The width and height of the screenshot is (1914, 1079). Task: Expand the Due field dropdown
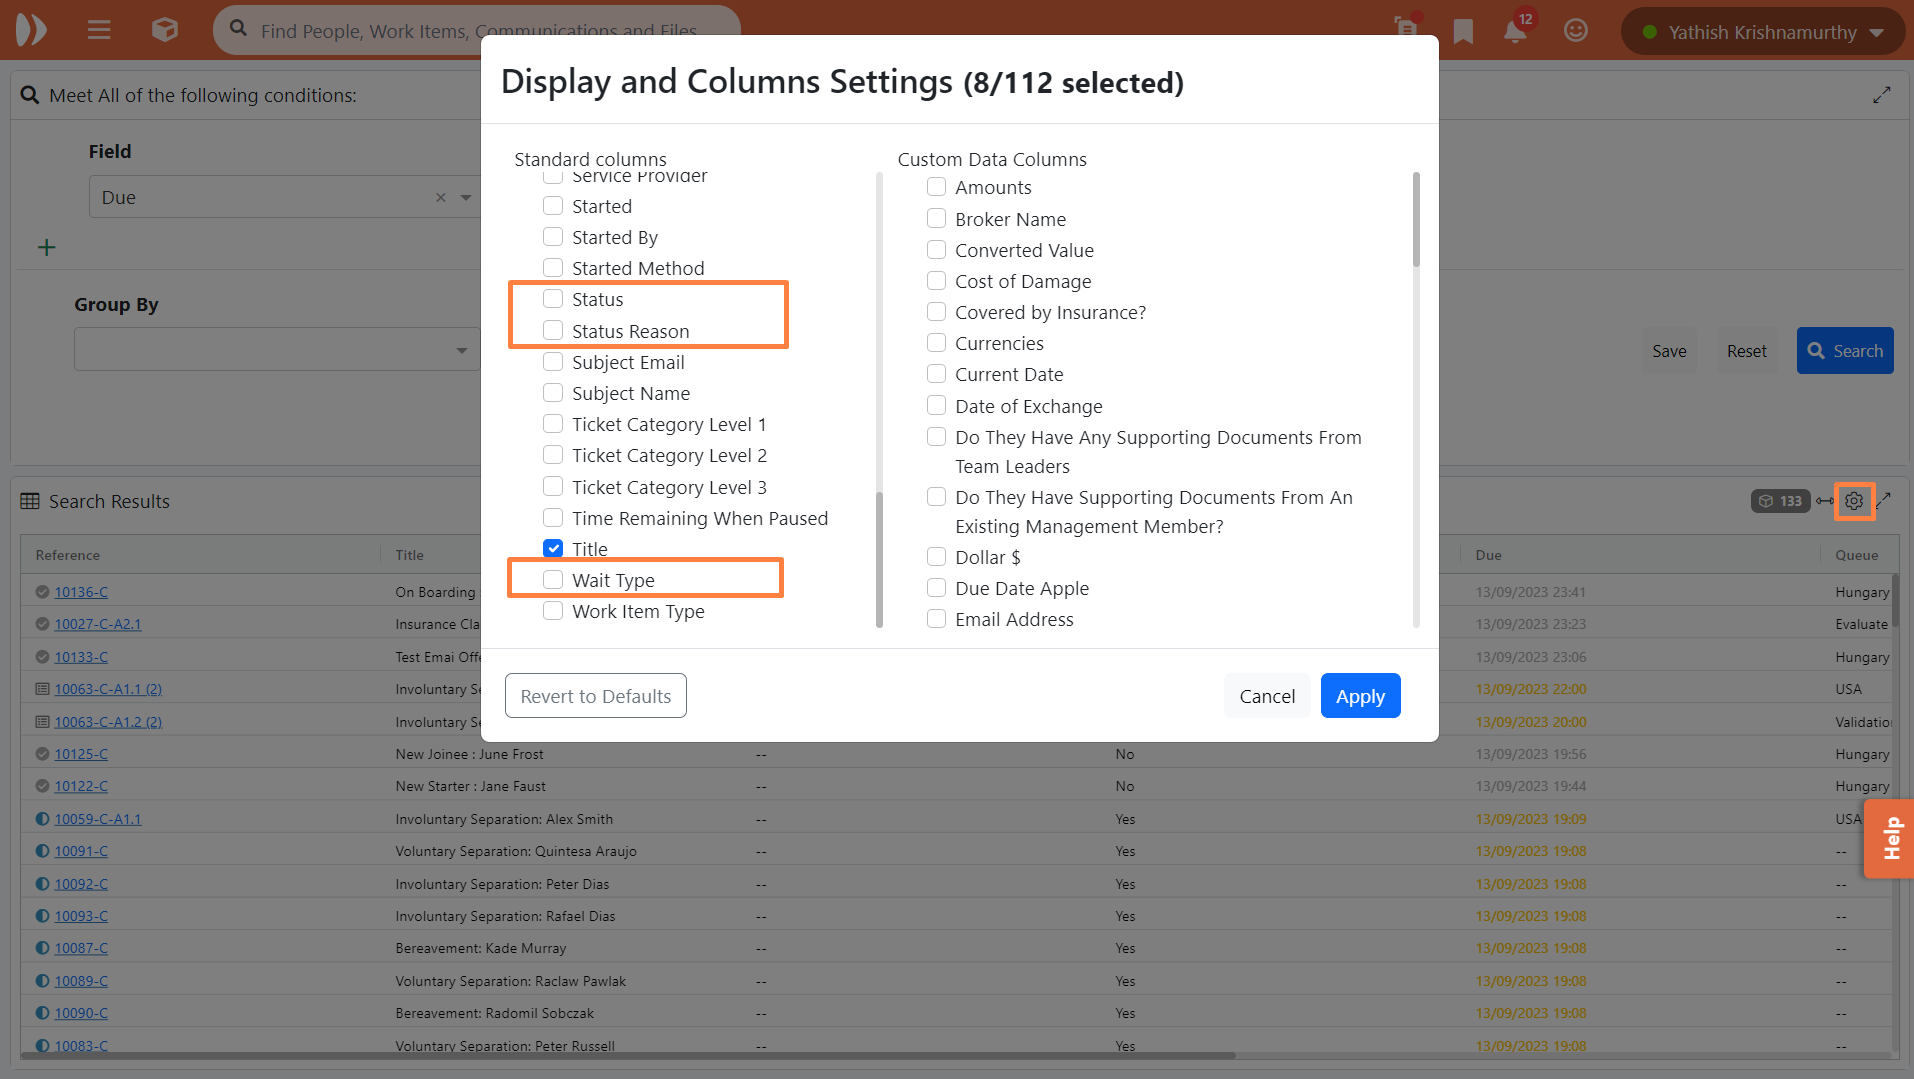[466, 198]
